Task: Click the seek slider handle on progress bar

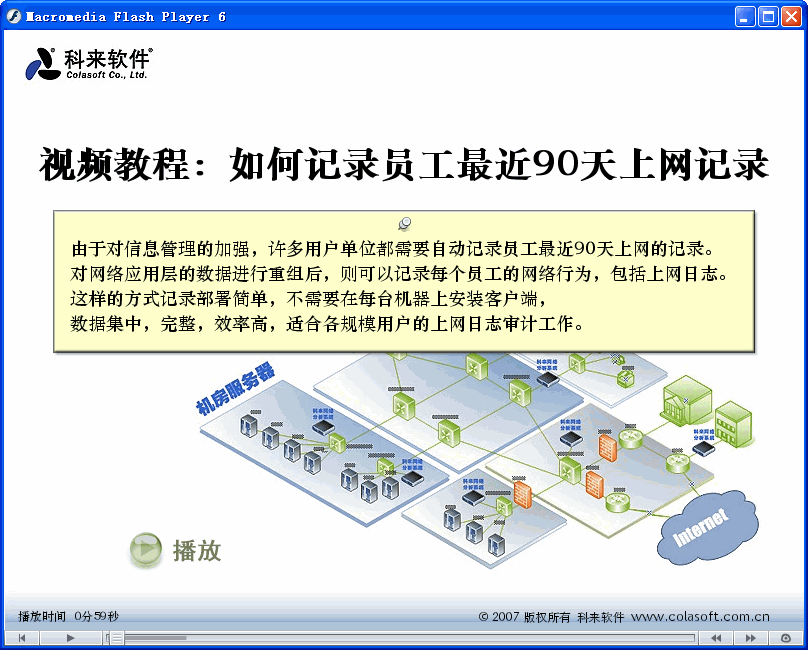Action: (x=117, y=638)
